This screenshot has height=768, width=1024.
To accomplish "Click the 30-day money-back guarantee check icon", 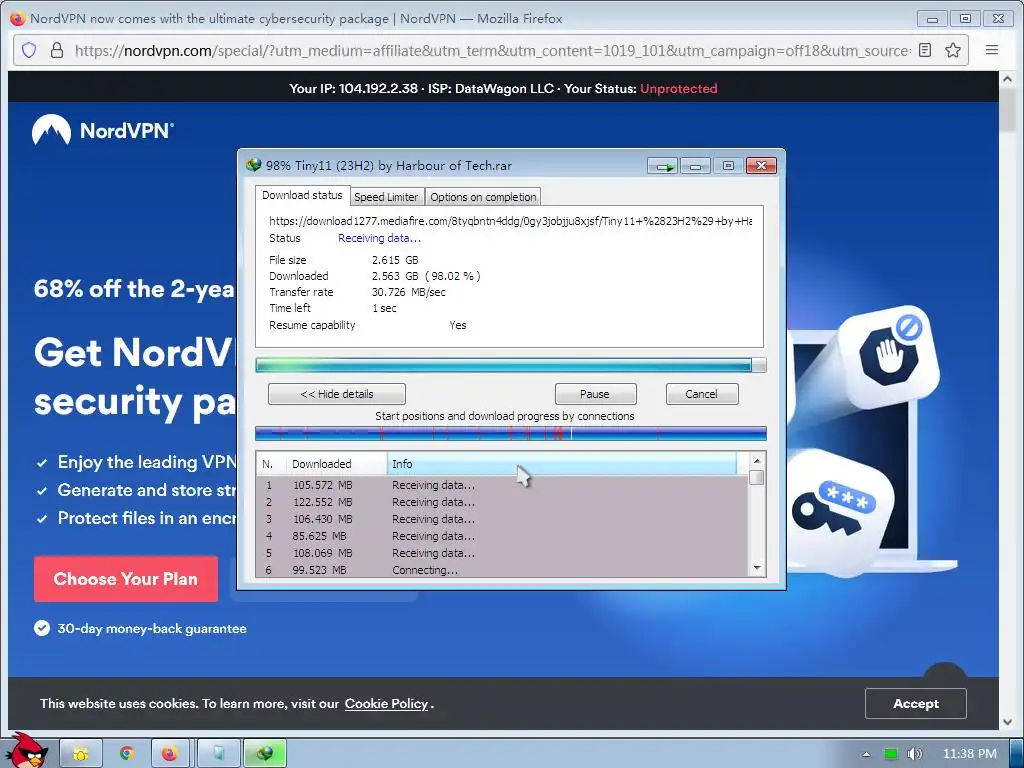I will 42,628.
